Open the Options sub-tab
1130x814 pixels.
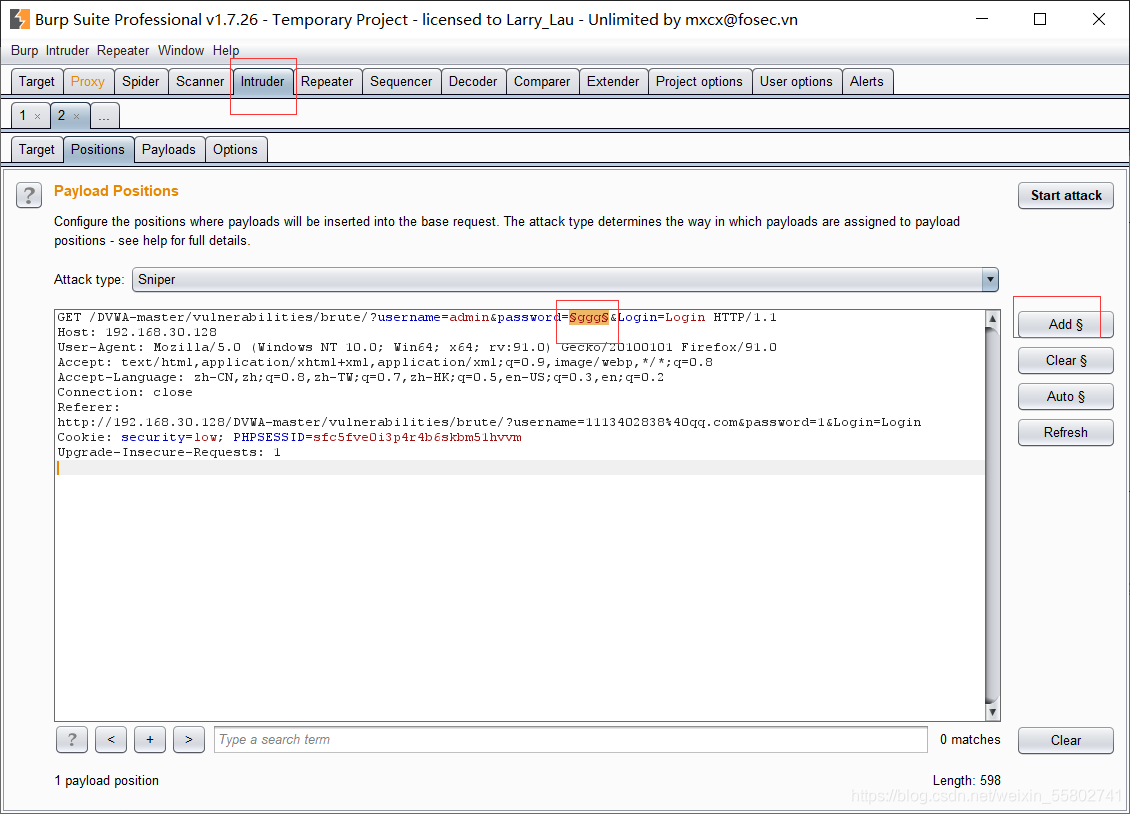[x=235, y=149]
